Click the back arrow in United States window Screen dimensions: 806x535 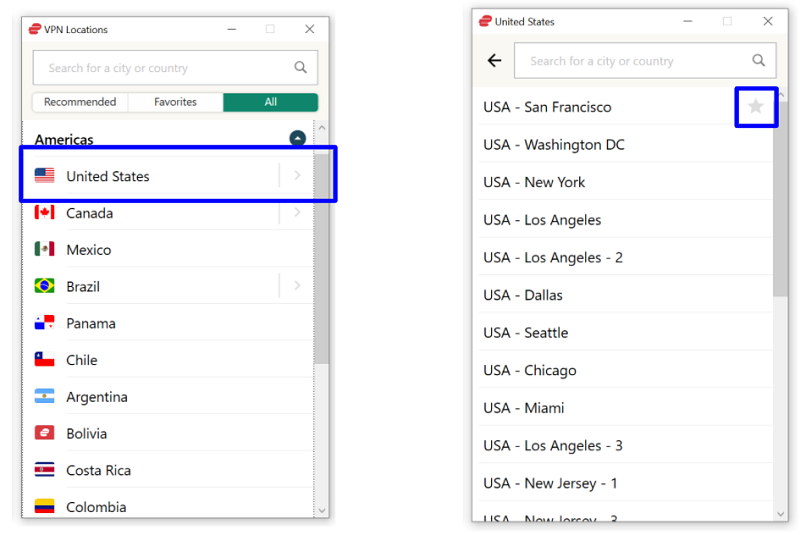(x=494, y=61)
